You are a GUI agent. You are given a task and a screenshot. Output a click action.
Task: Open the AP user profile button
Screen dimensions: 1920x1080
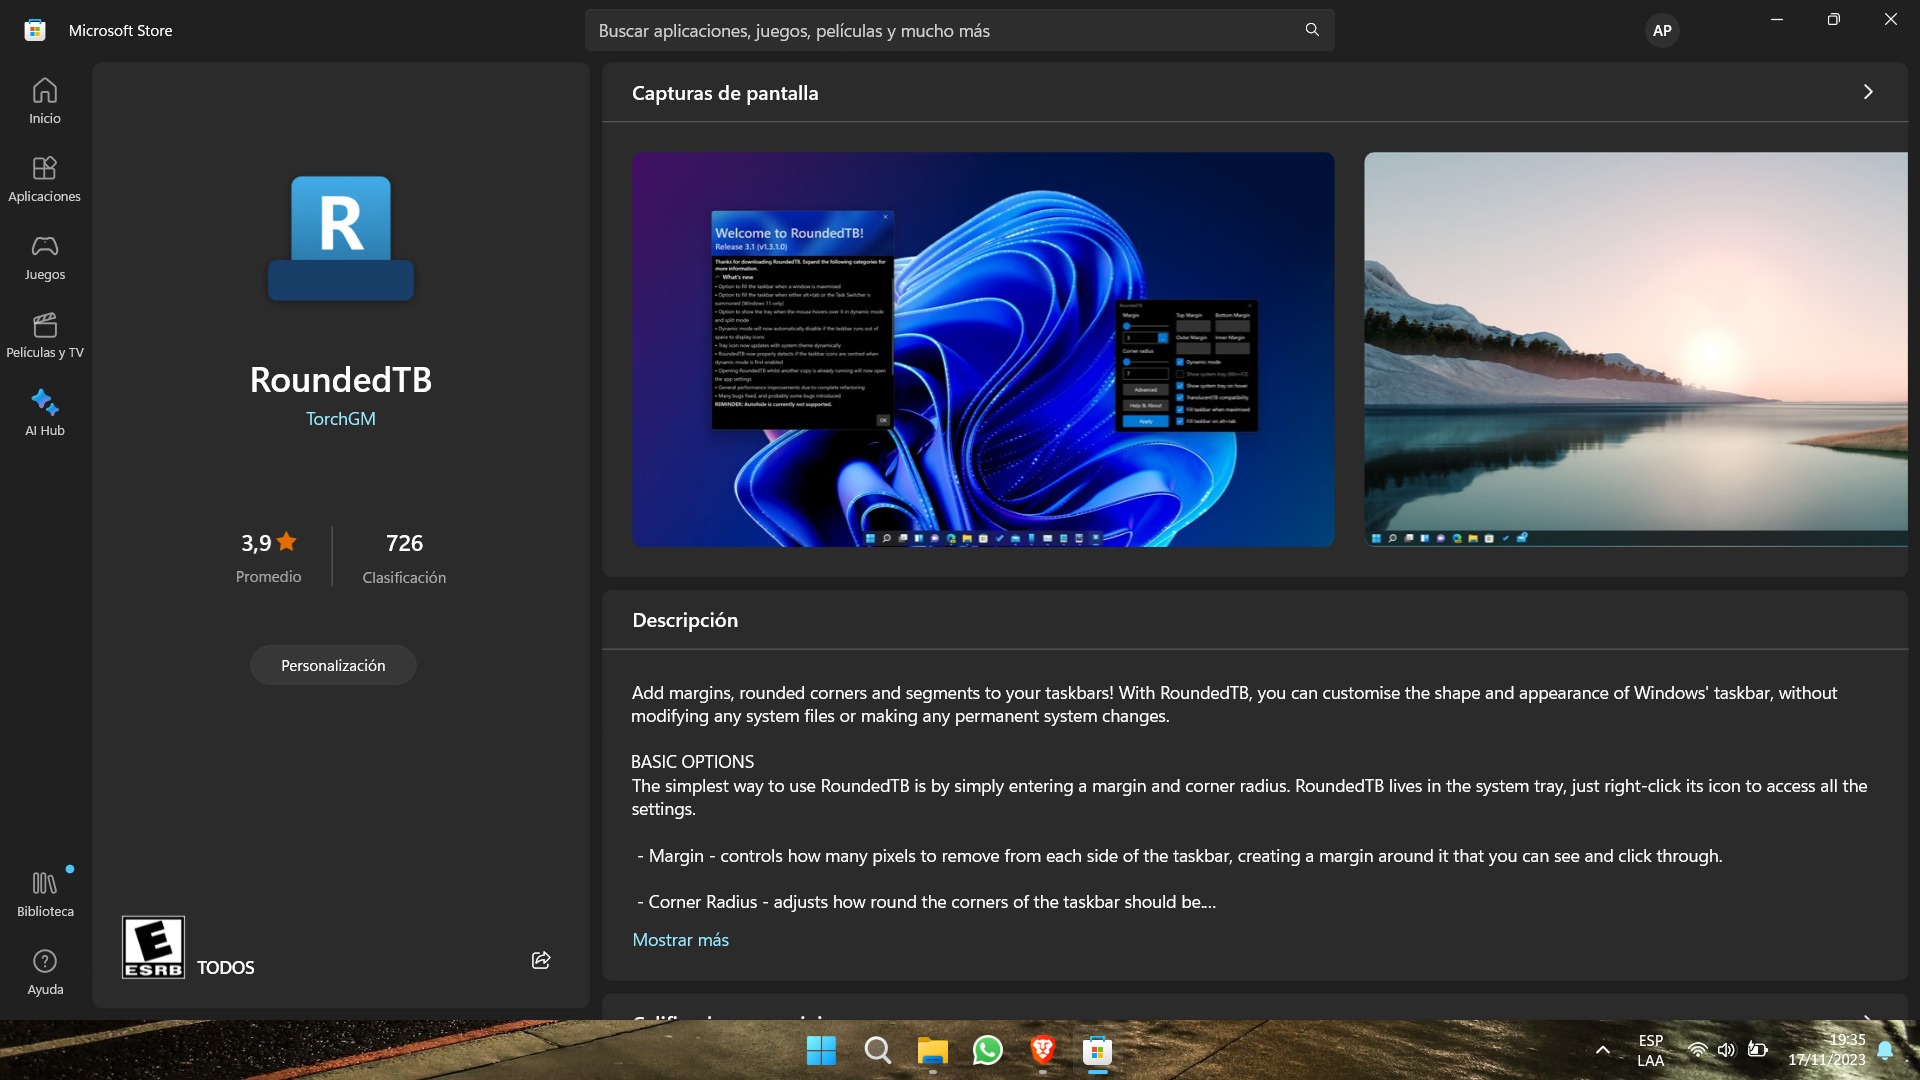click(x=1661, y=30)
